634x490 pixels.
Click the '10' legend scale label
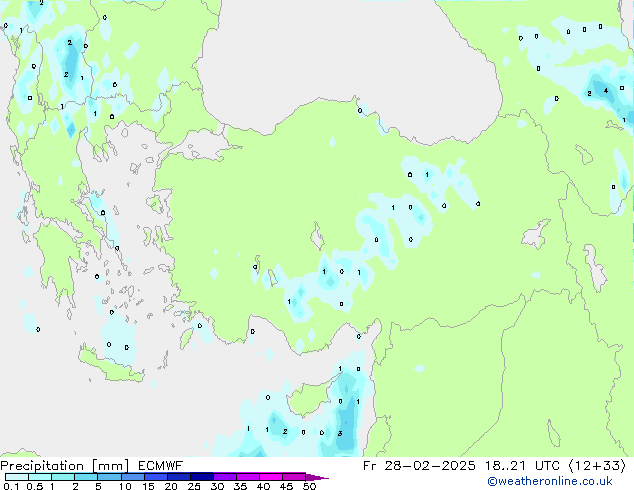(x=125, y=486)
